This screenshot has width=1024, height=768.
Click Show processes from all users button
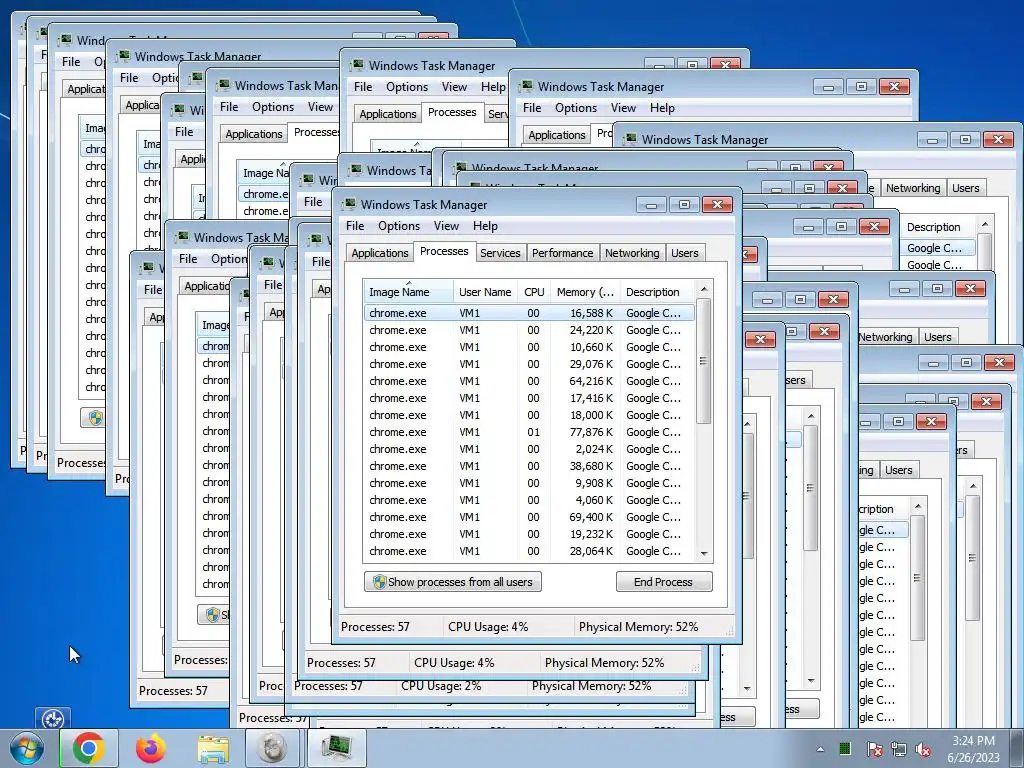pos(453,582)
